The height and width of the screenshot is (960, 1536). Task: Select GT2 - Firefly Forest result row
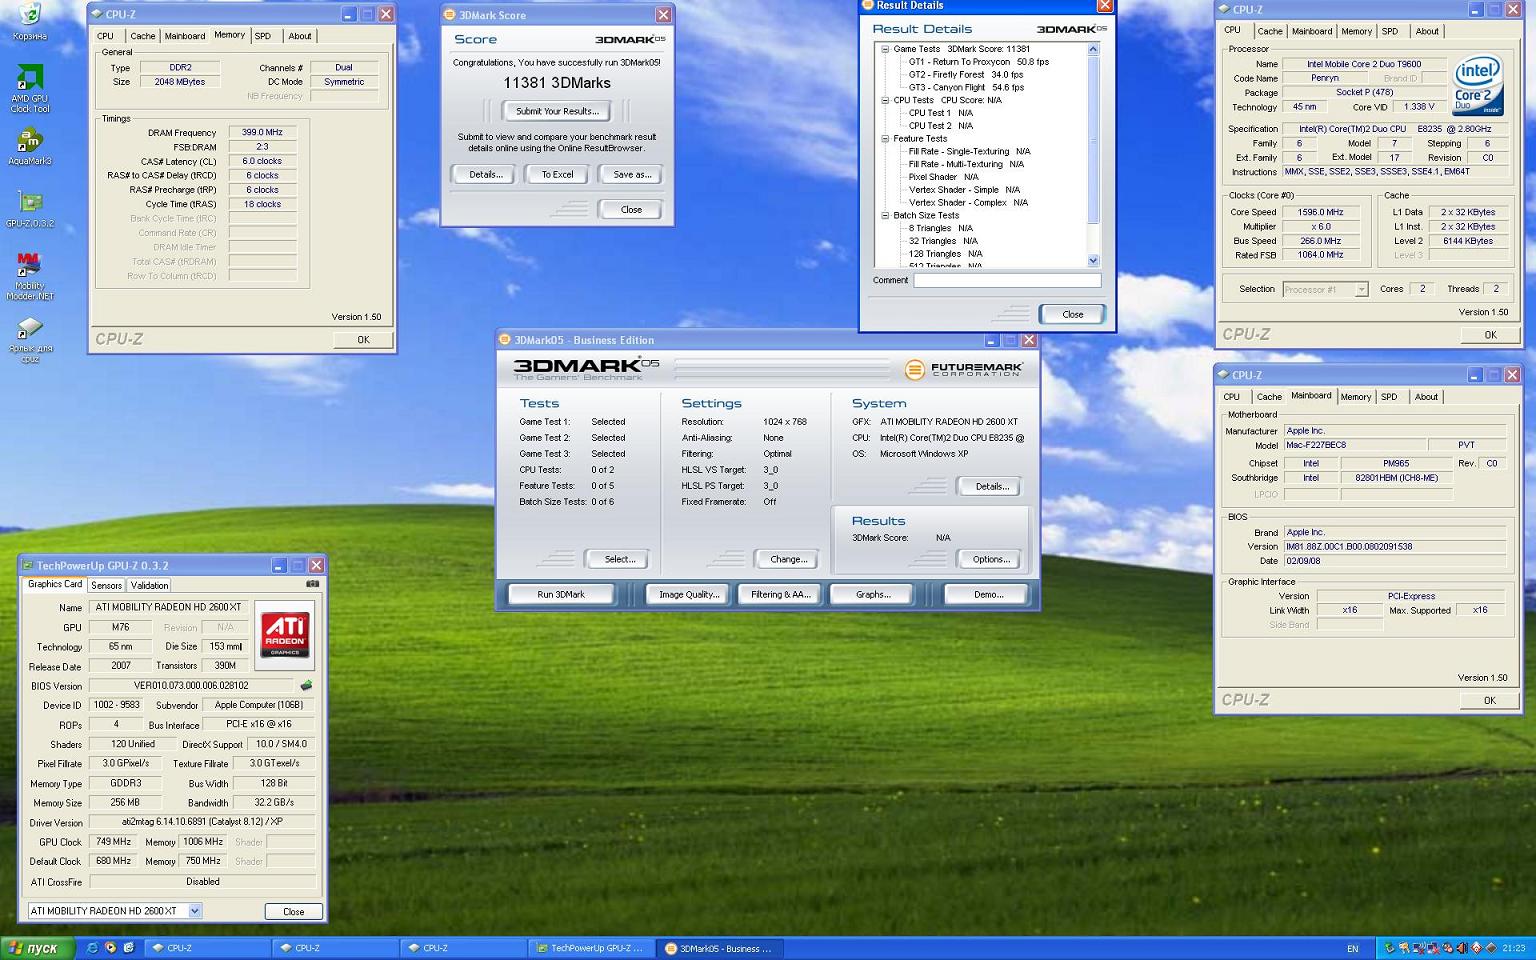pos(965,75)
